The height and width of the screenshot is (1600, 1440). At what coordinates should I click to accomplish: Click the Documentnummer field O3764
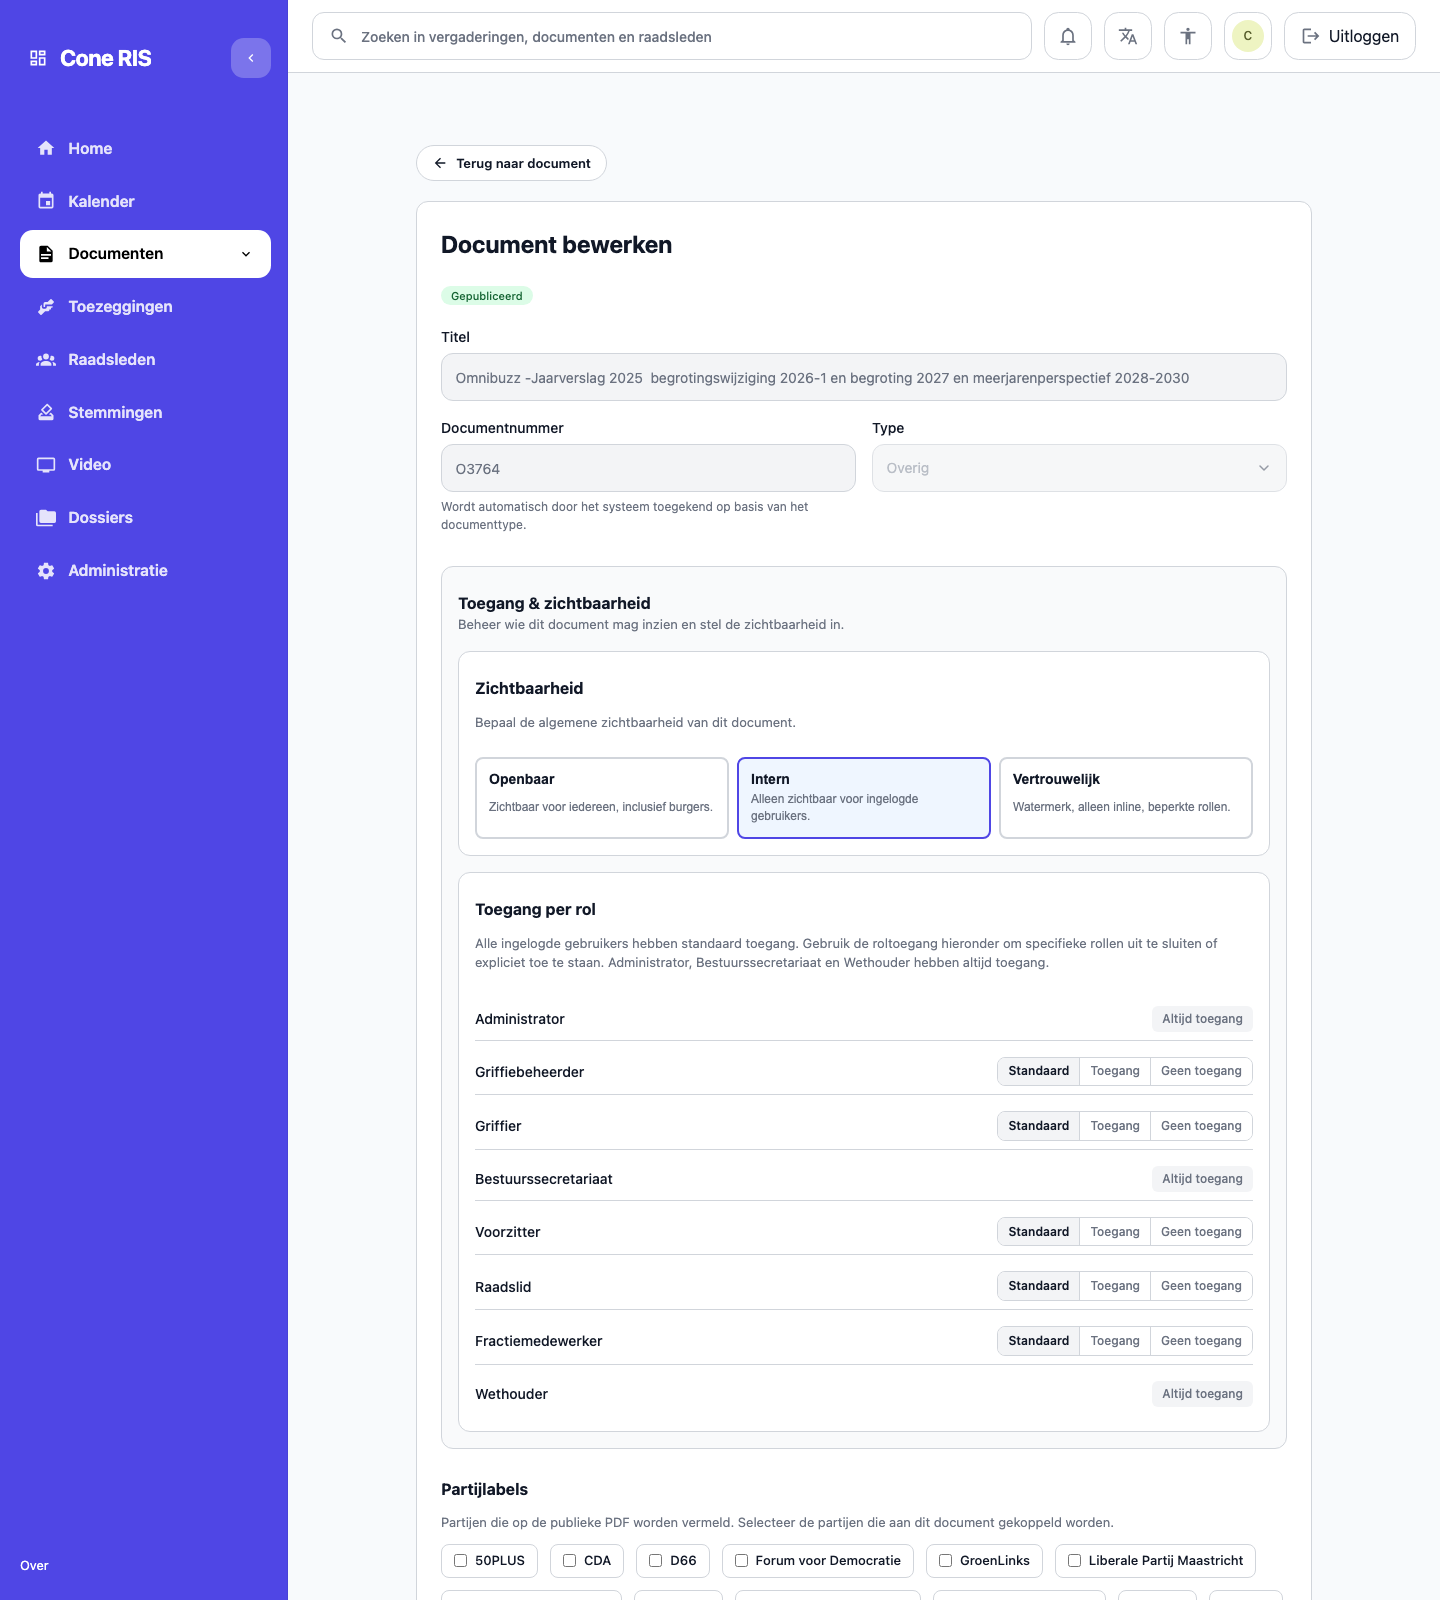pyautogui.click(x=648, y=468)
